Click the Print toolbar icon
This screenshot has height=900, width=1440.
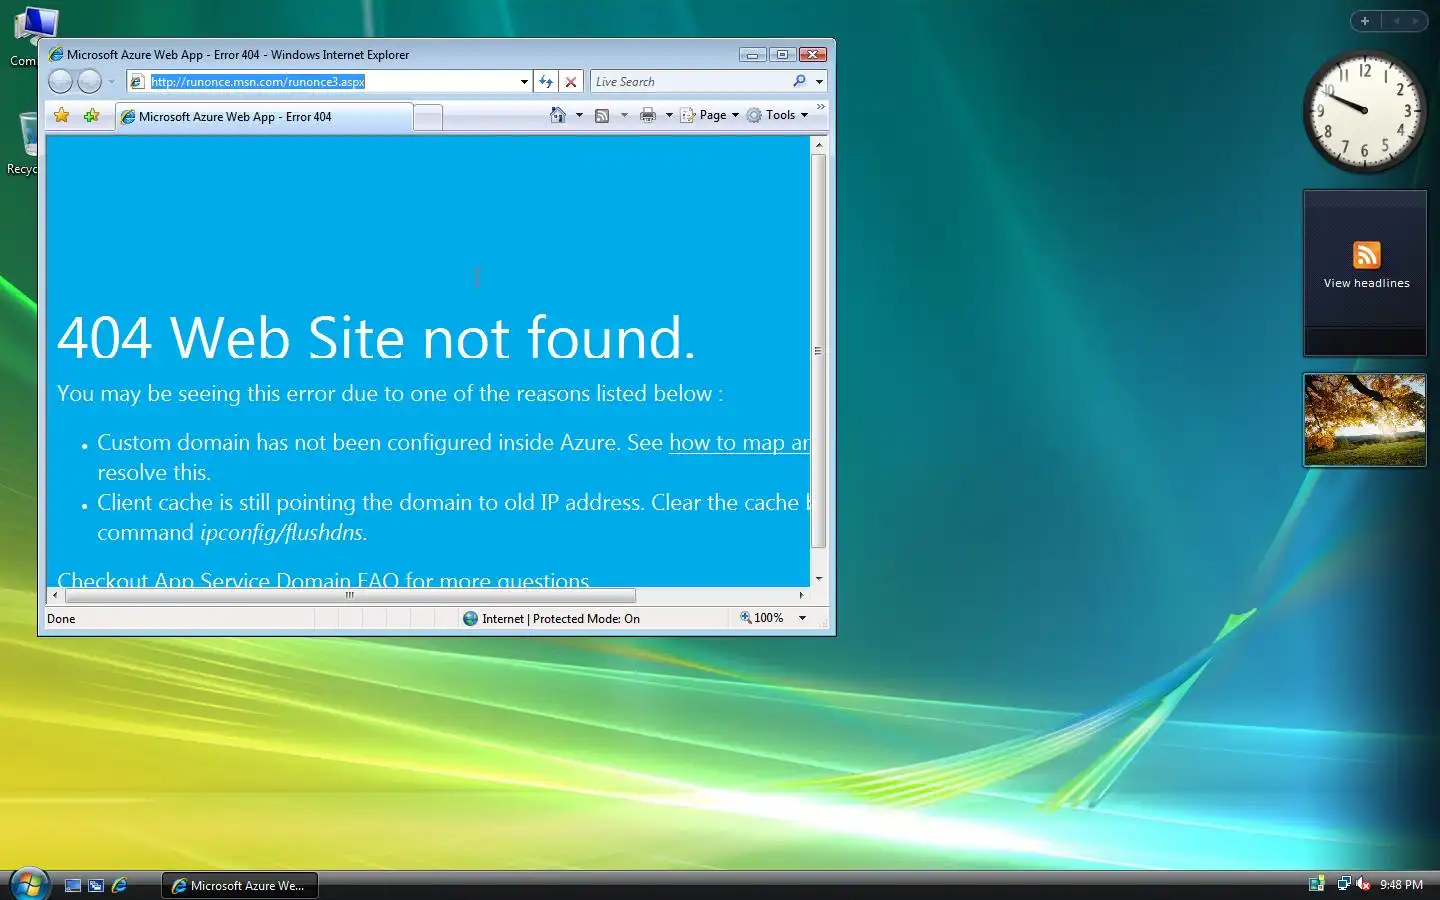point(648,115)
